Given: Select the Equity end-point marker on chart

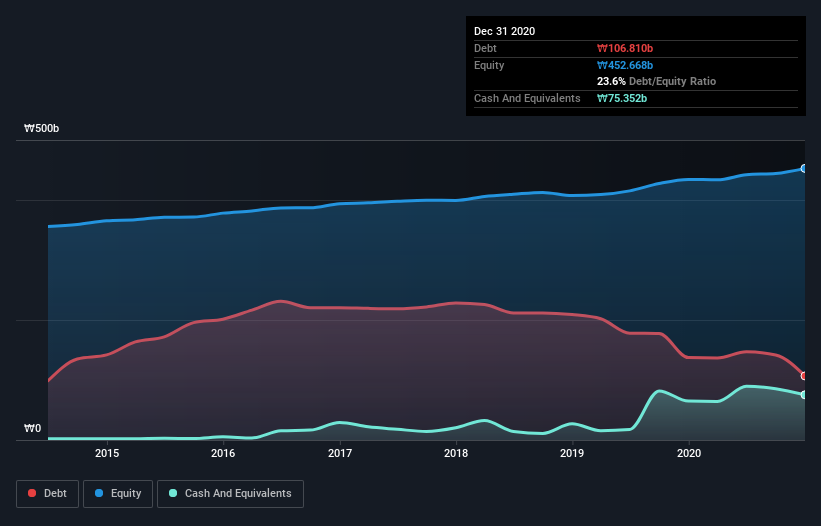Looking at the screenshot, I should (804, 169).
